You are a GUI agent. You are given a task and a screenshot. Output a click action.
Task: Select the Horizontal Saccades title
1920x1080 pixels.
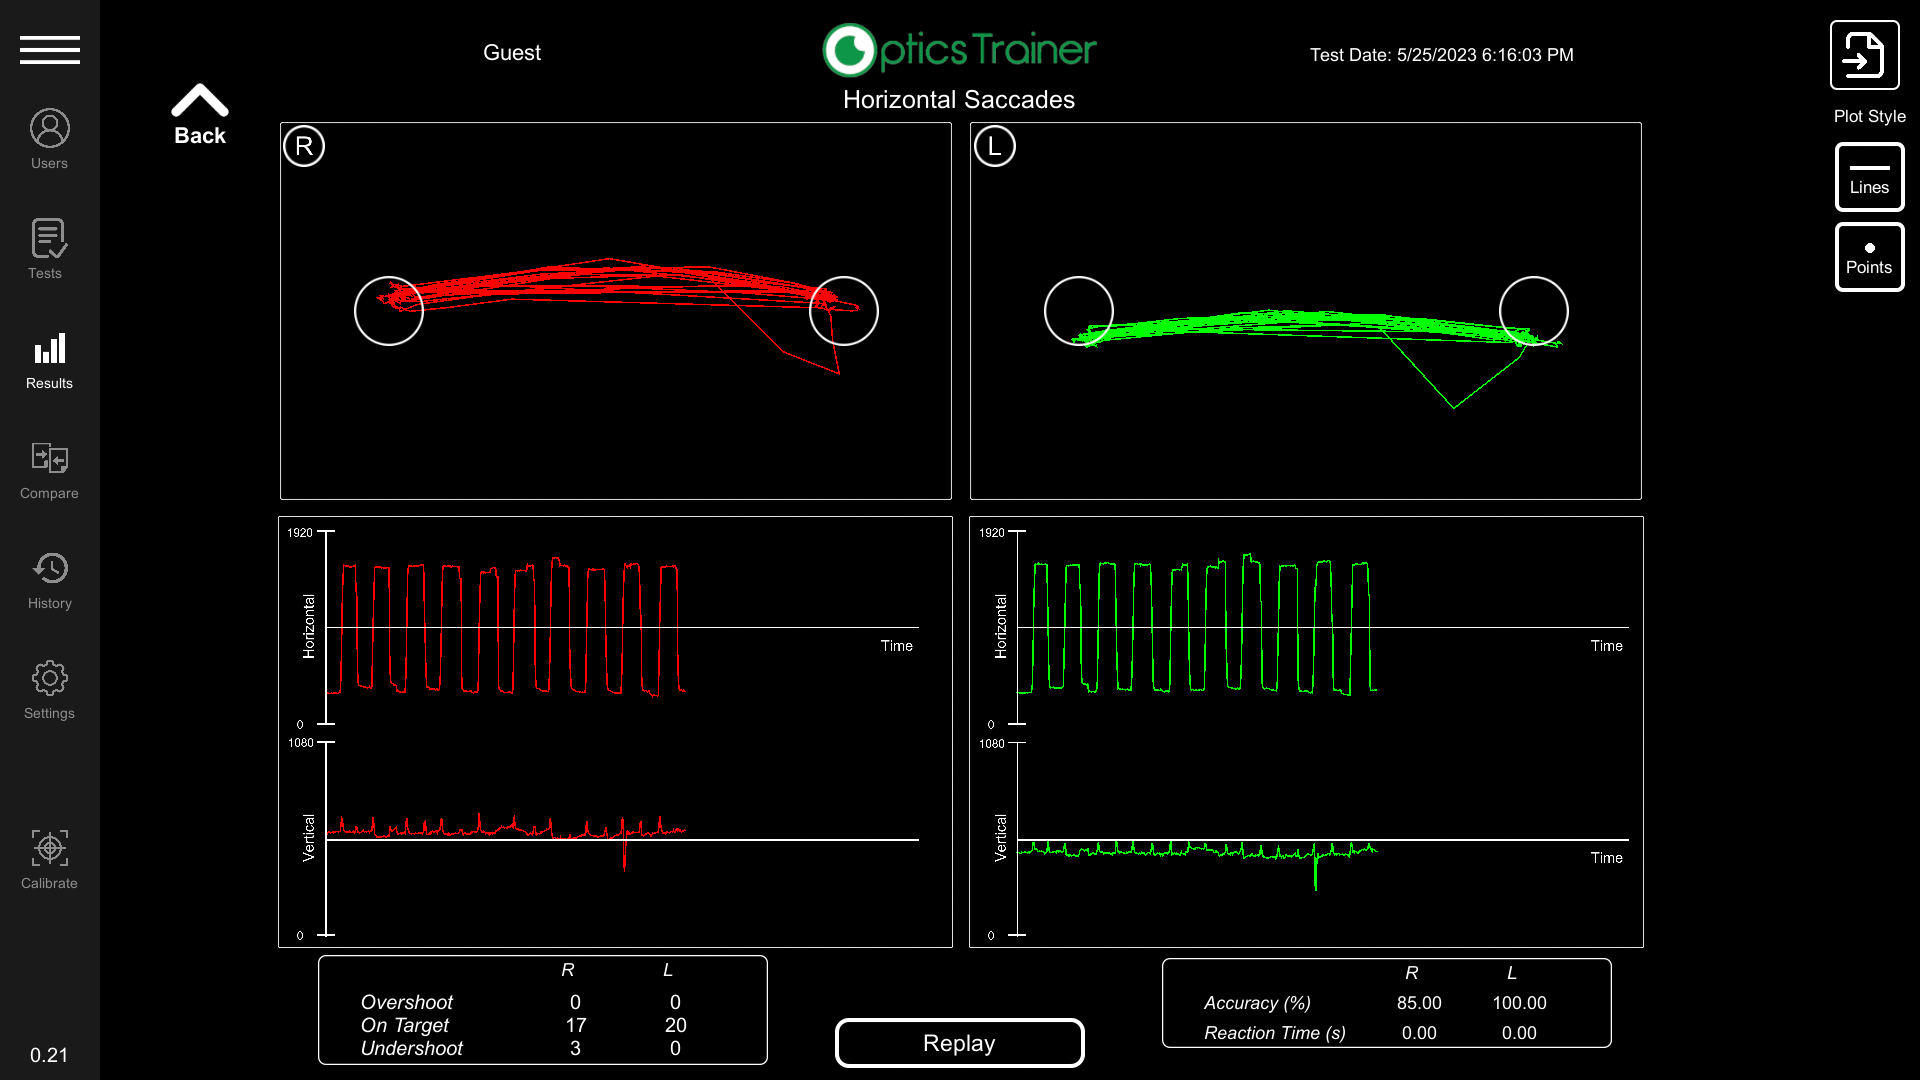[x=959, y=99]
